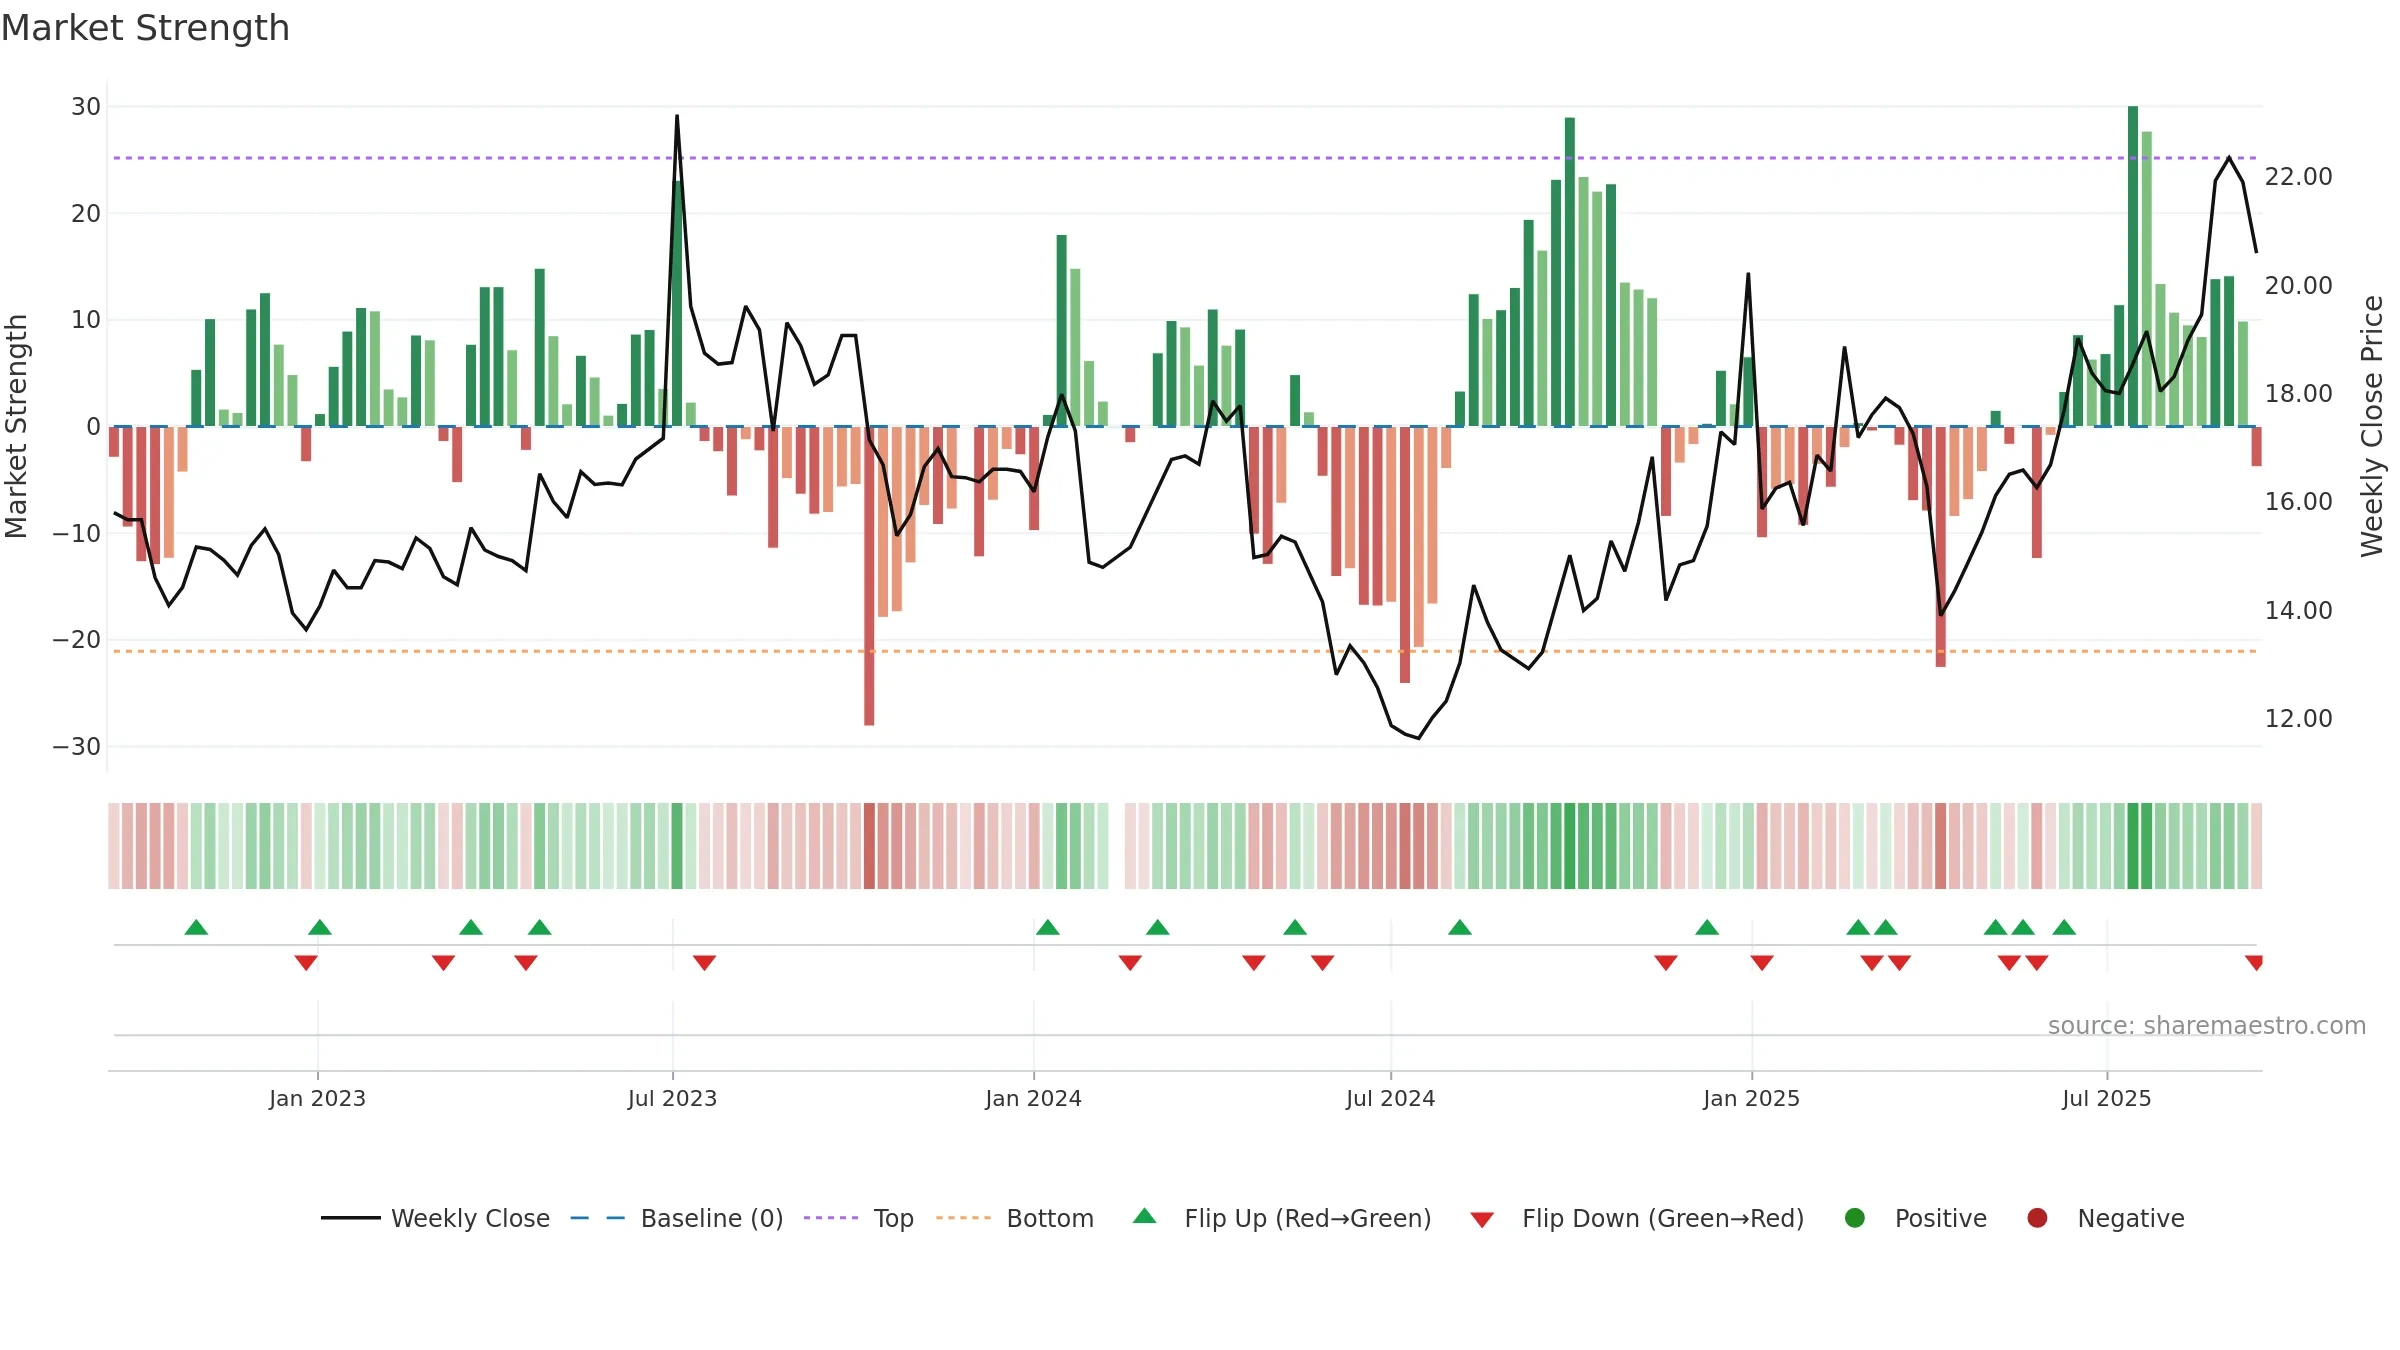Click the 16.00 price axis value
The width and height of the screenshot is (2400, 1350).
click(2298, 501)
